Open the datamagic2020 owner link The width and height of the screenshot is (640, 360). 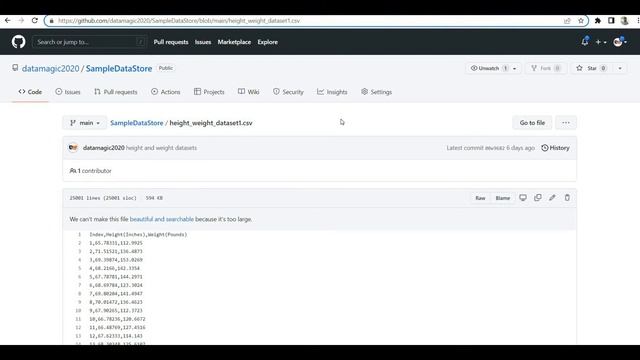click(x=51, y=69)
